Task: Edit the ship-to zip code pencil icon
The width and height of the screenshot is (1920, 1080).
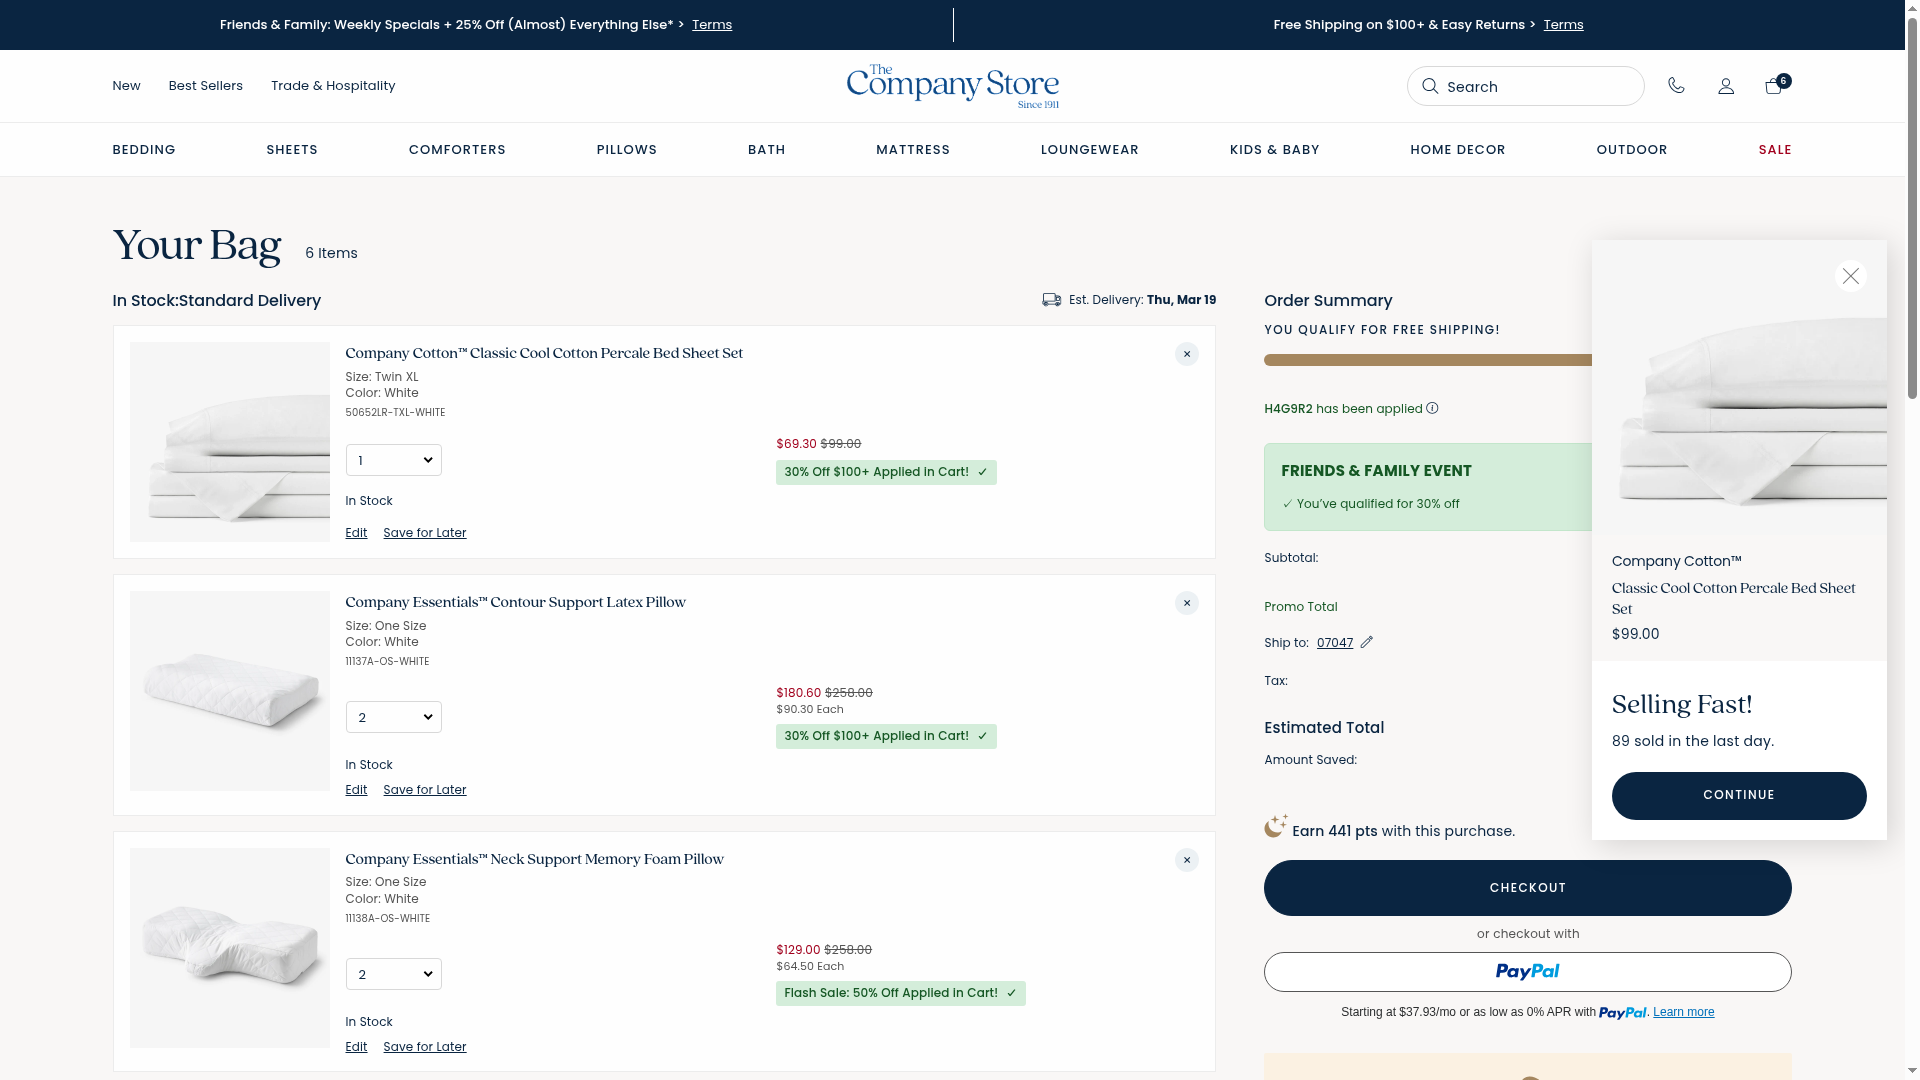Action: (1366, 642)
